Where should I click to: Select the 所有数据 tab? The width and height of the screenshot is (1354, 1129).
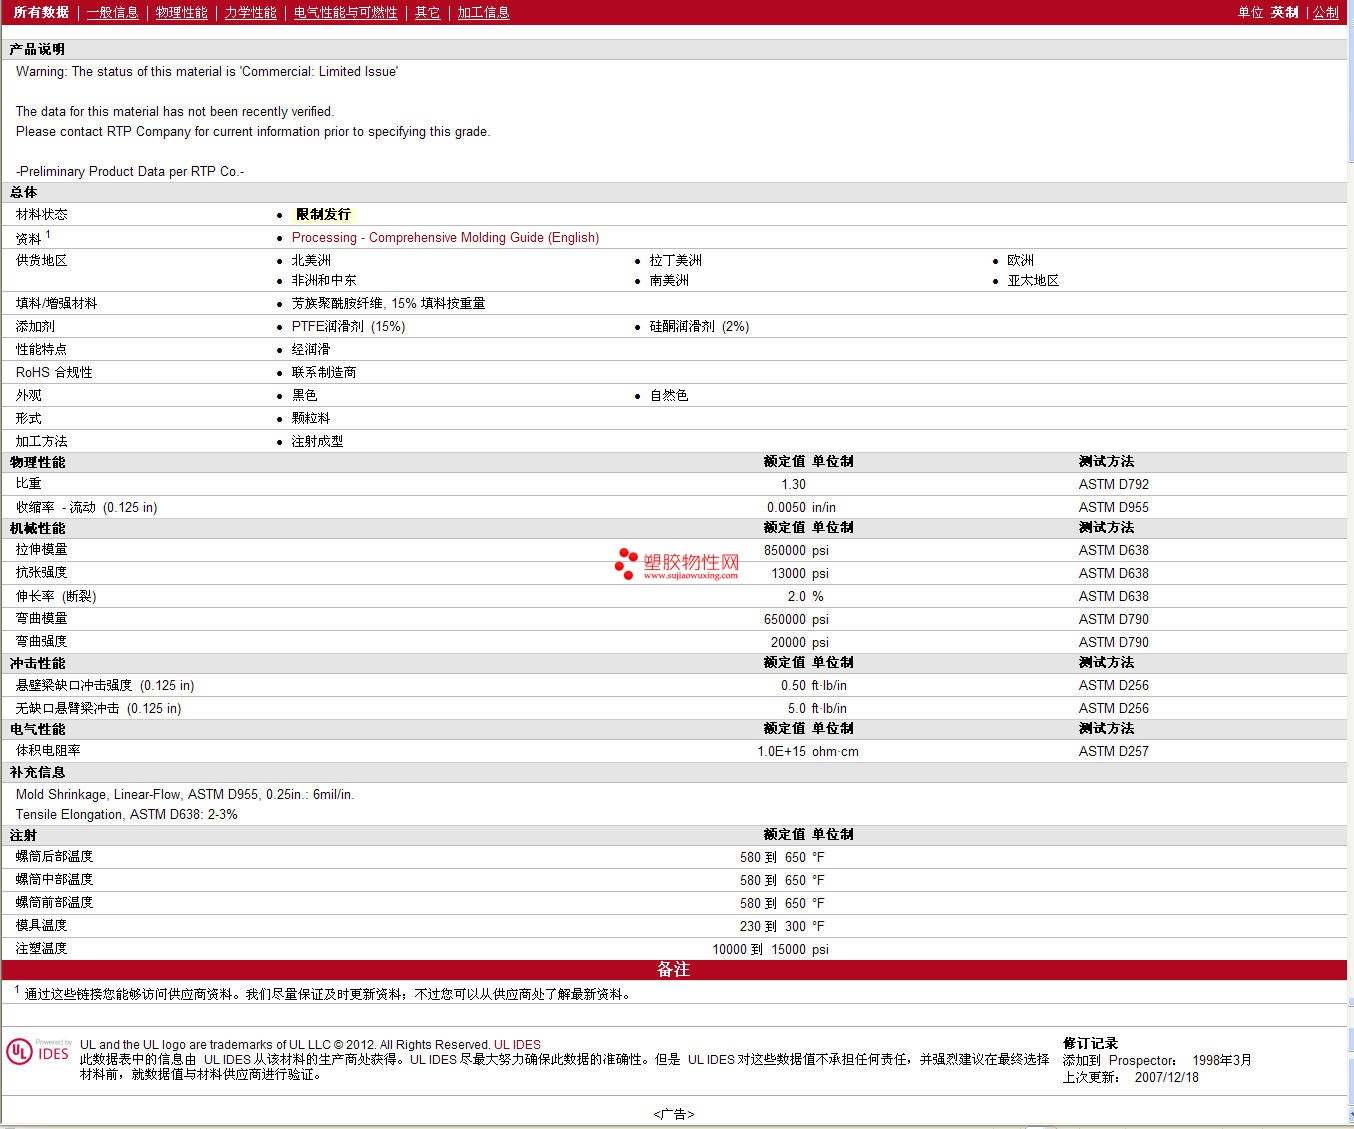click(41, 12)
